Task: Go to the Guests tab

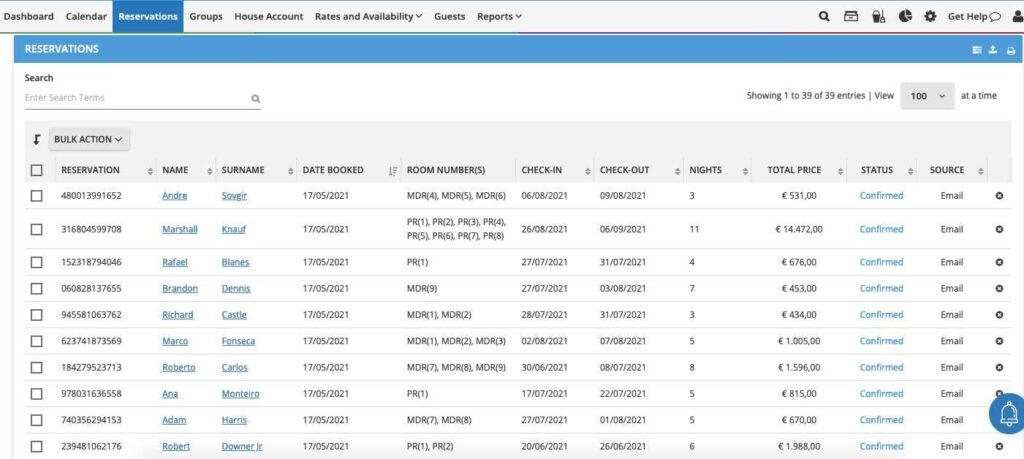Action: pyautogui.click(x=449, y=16)
